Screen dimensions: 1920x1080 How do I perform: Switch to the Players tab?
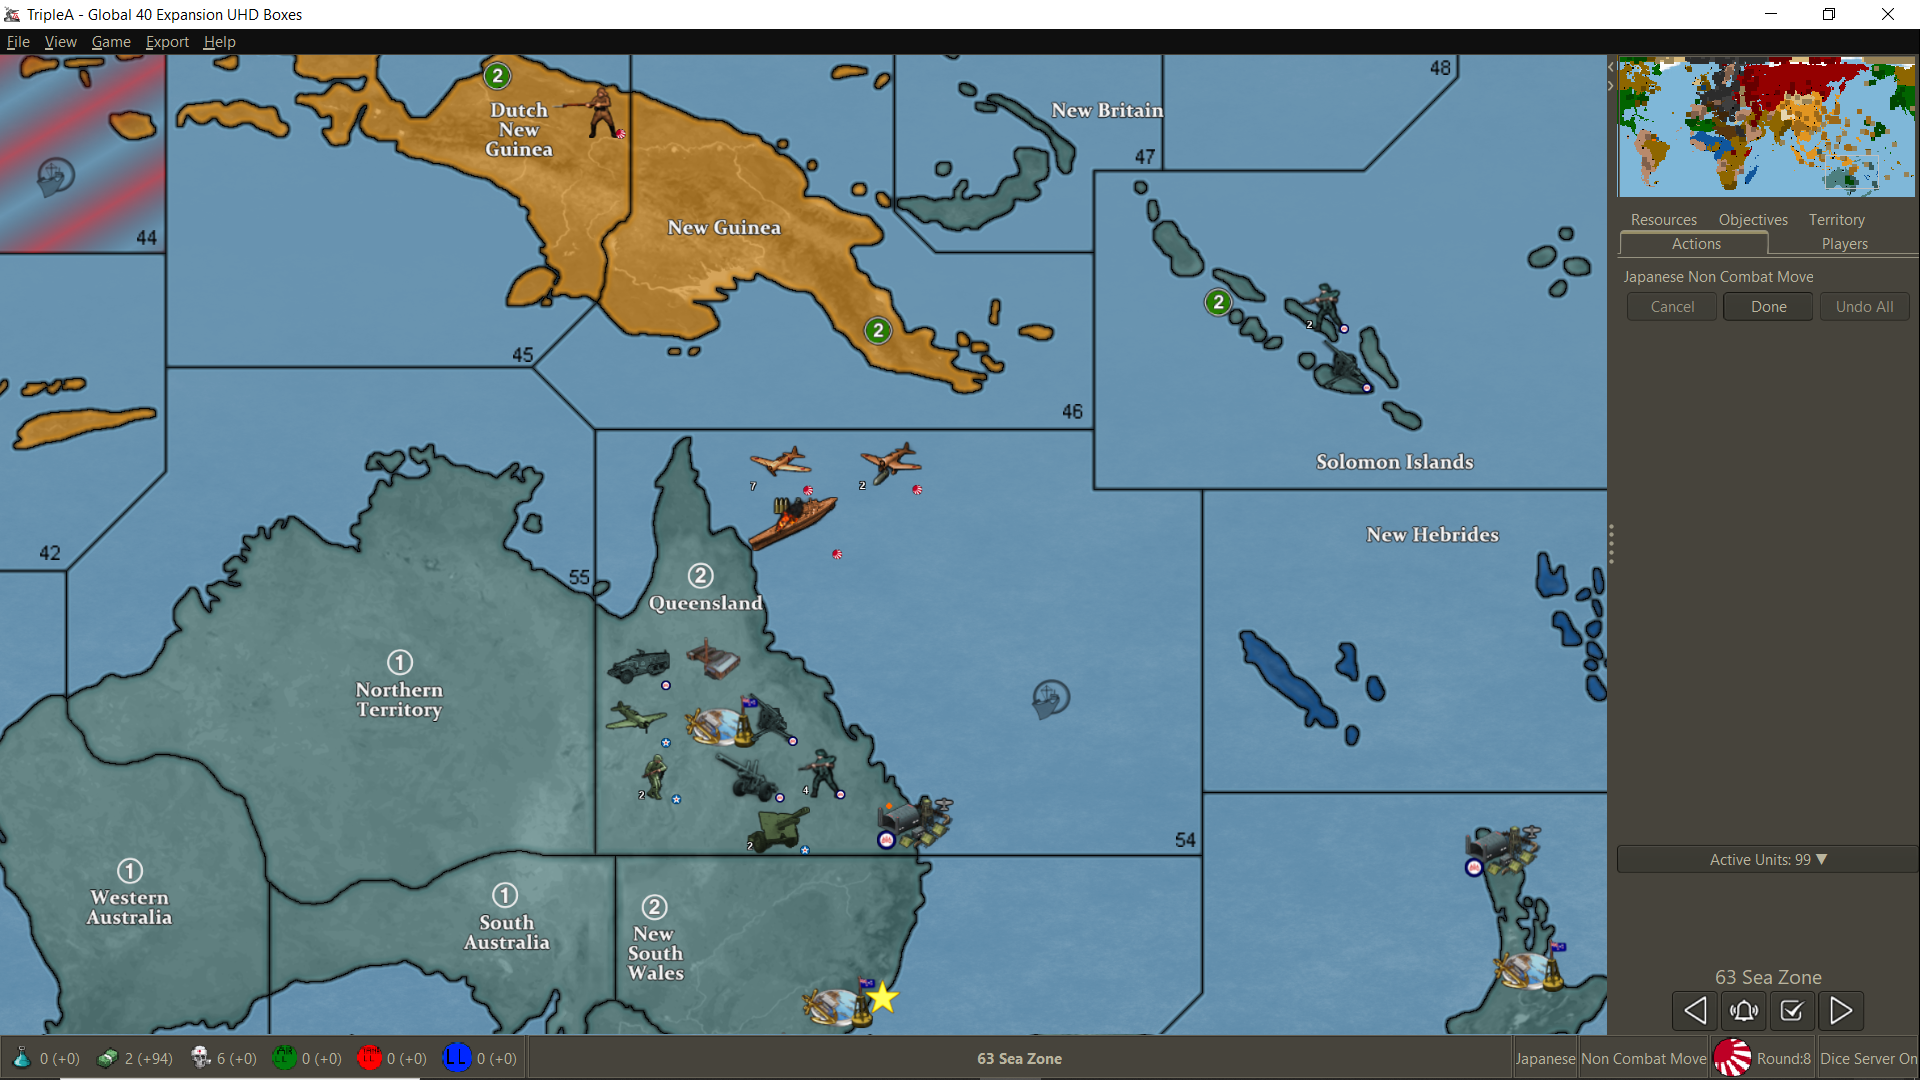[1844, 244]
